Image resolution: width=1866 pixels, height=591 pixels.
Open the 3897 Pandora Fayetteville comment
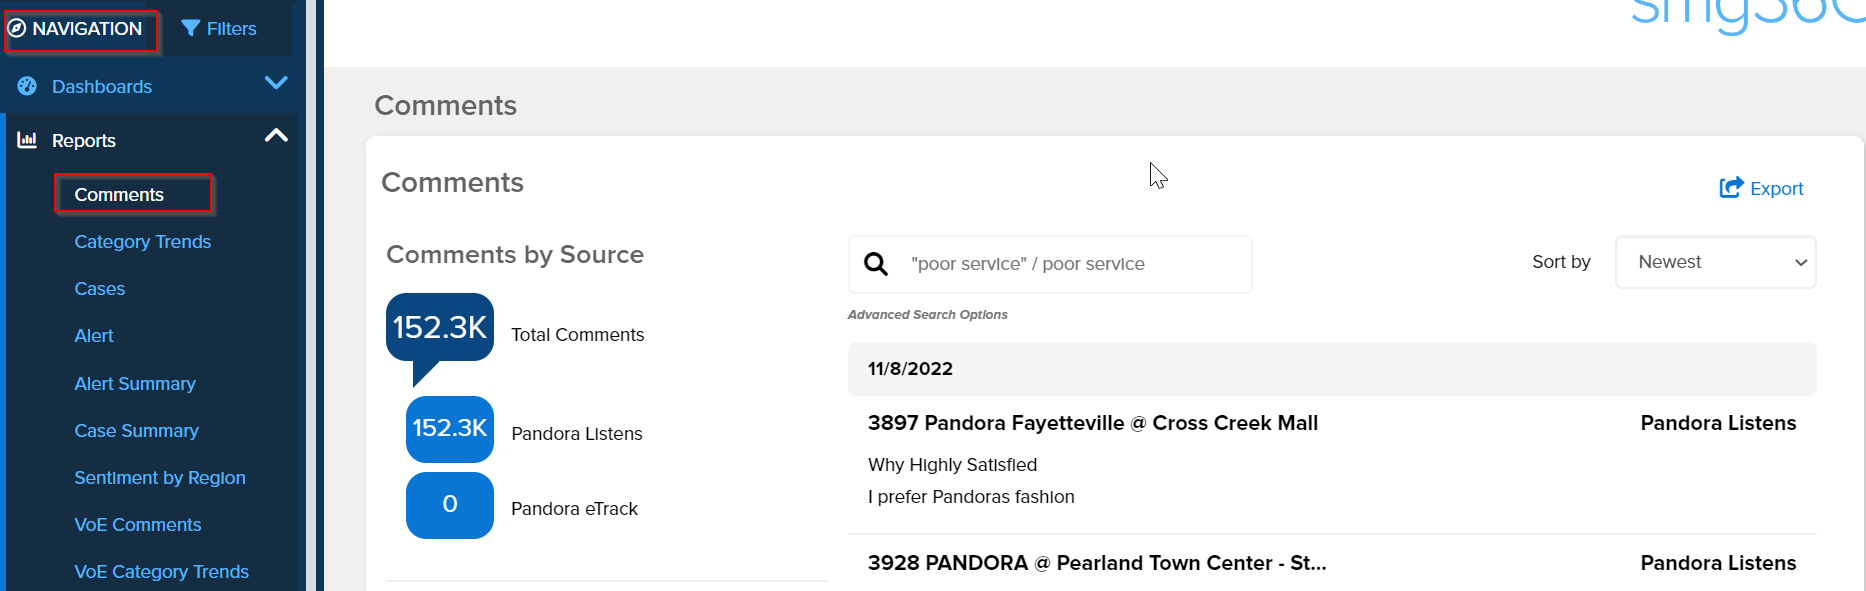[1092, 423]
